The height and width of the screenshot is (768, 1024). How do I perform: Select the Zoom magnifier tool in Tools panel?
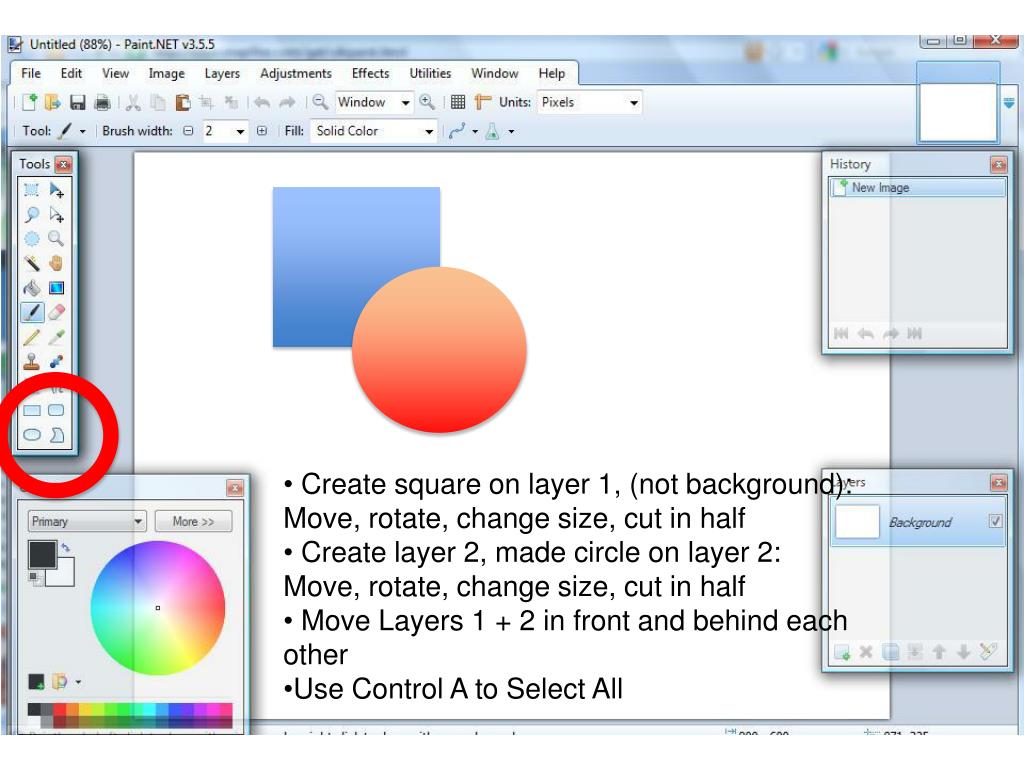coord(56,239)
